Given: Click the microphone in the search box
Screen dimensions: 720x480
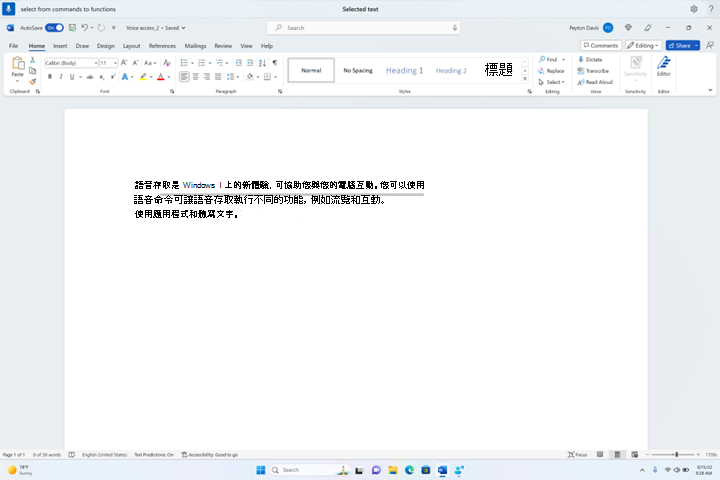Looking at the screenshot, I should point(455,28).
